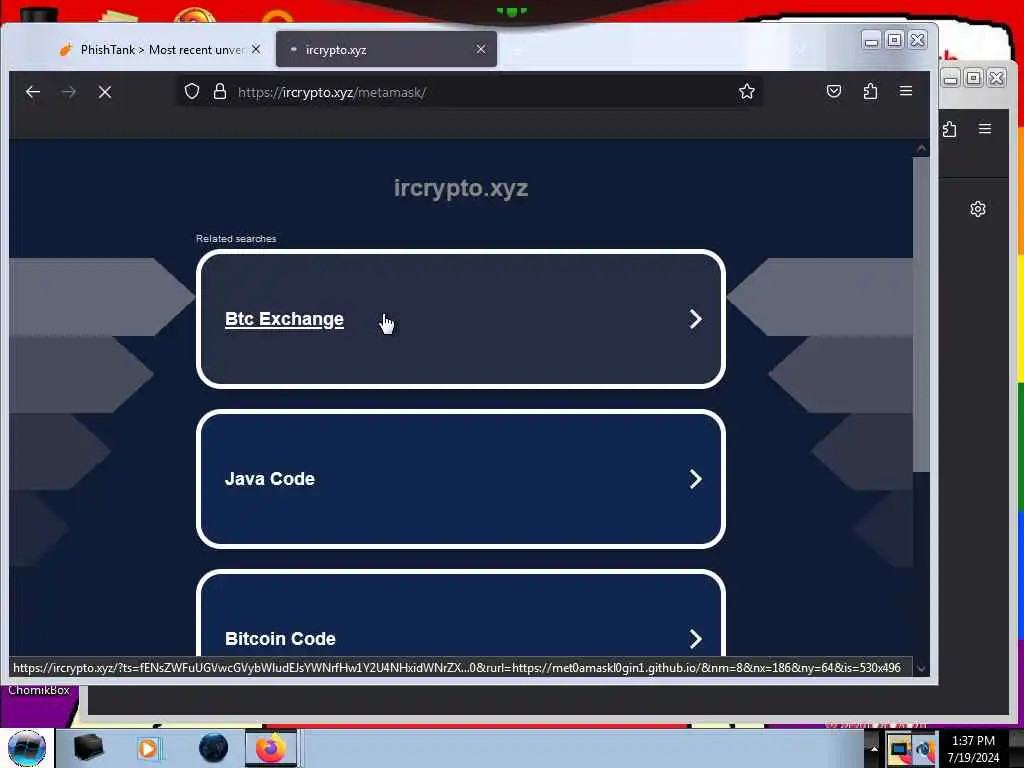
Task: Open front Firefox window's hamburger menu
Action: tap(906, 91)
